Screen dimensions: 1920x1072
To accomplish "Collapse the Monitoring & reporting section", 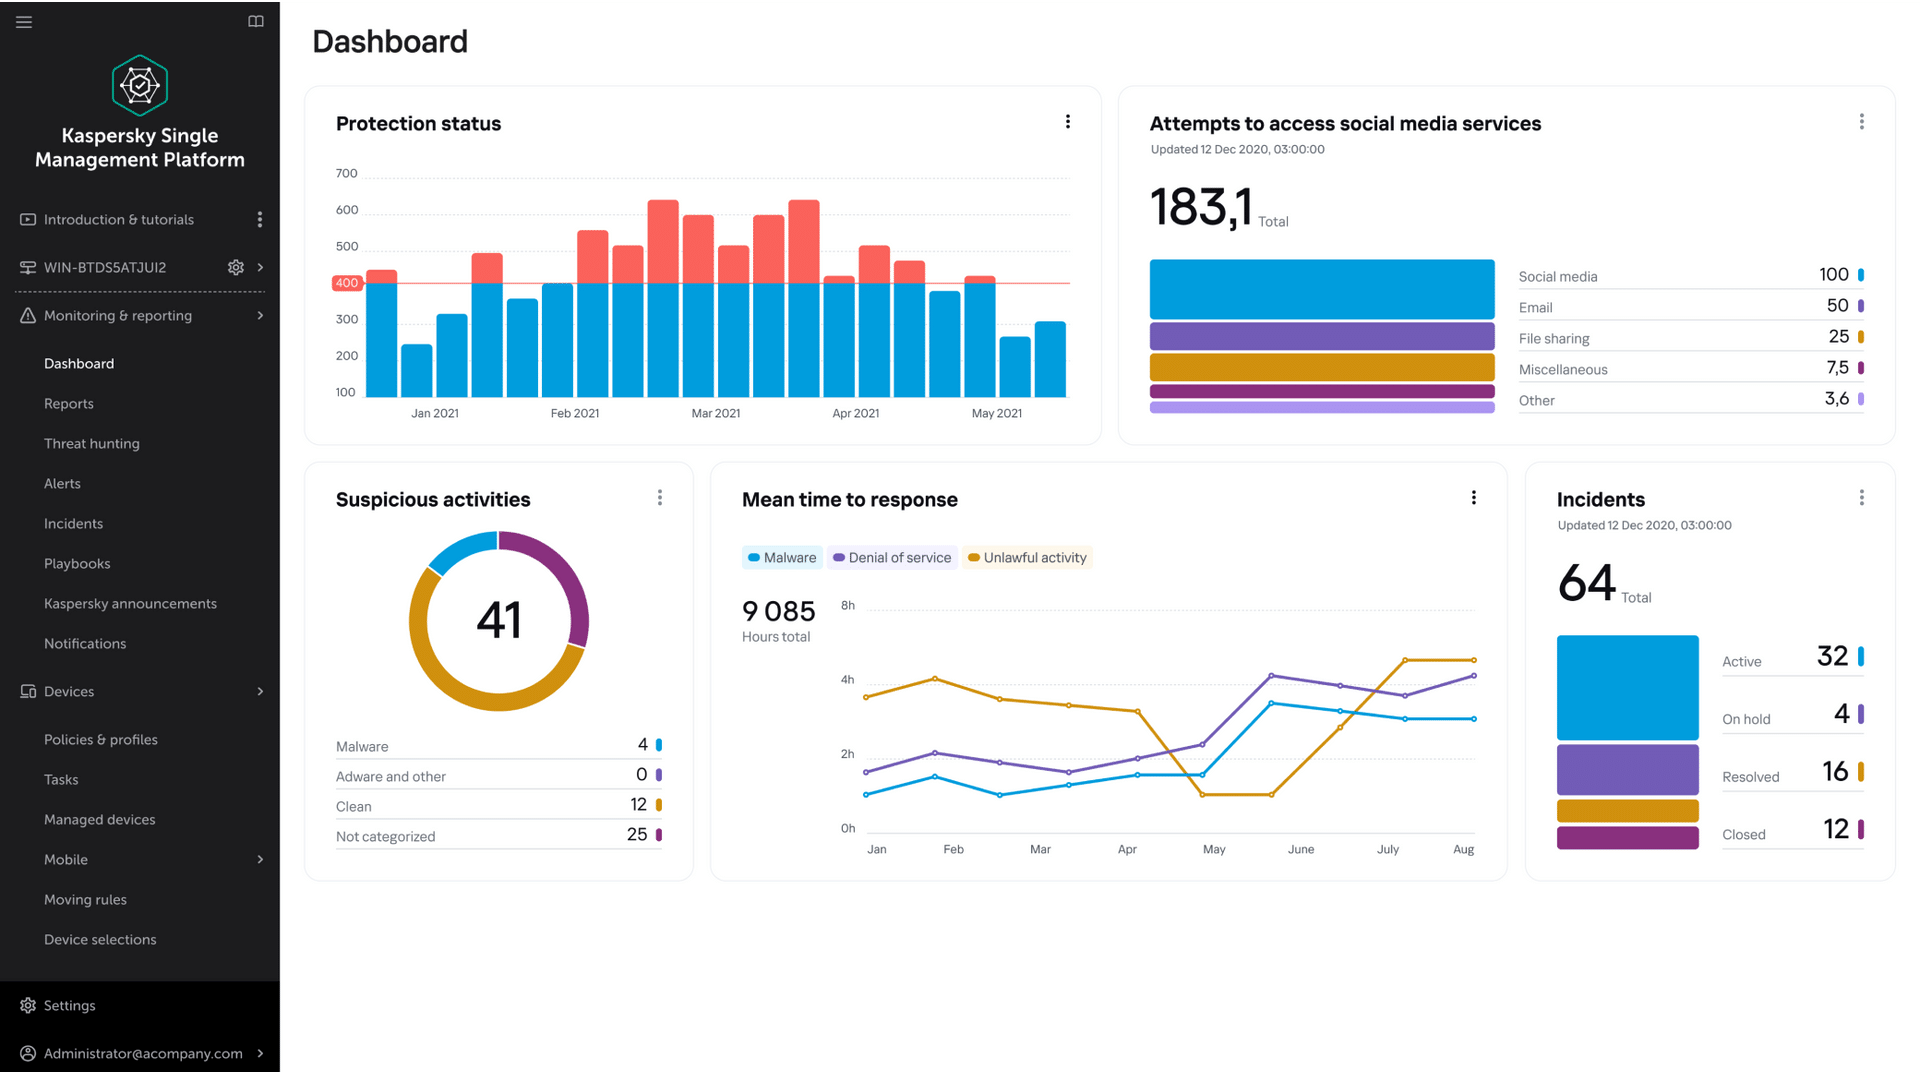I will click(x=260, y=316).
